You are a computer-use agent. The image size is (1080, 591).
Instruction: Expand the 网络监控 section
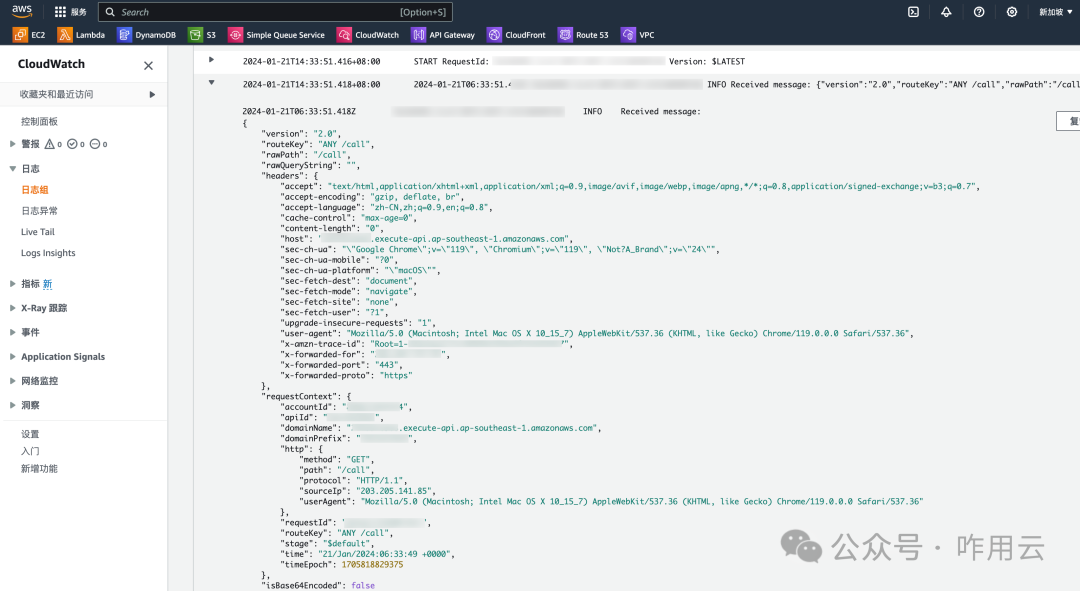[12, 380]
